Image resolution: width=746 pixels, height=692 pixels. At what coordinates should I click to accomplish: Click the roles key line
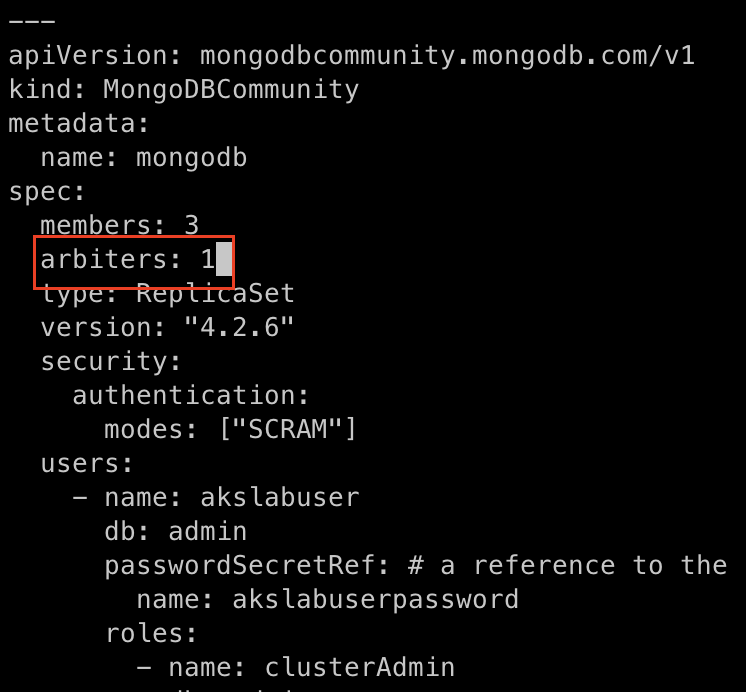(x=151, y=634)
